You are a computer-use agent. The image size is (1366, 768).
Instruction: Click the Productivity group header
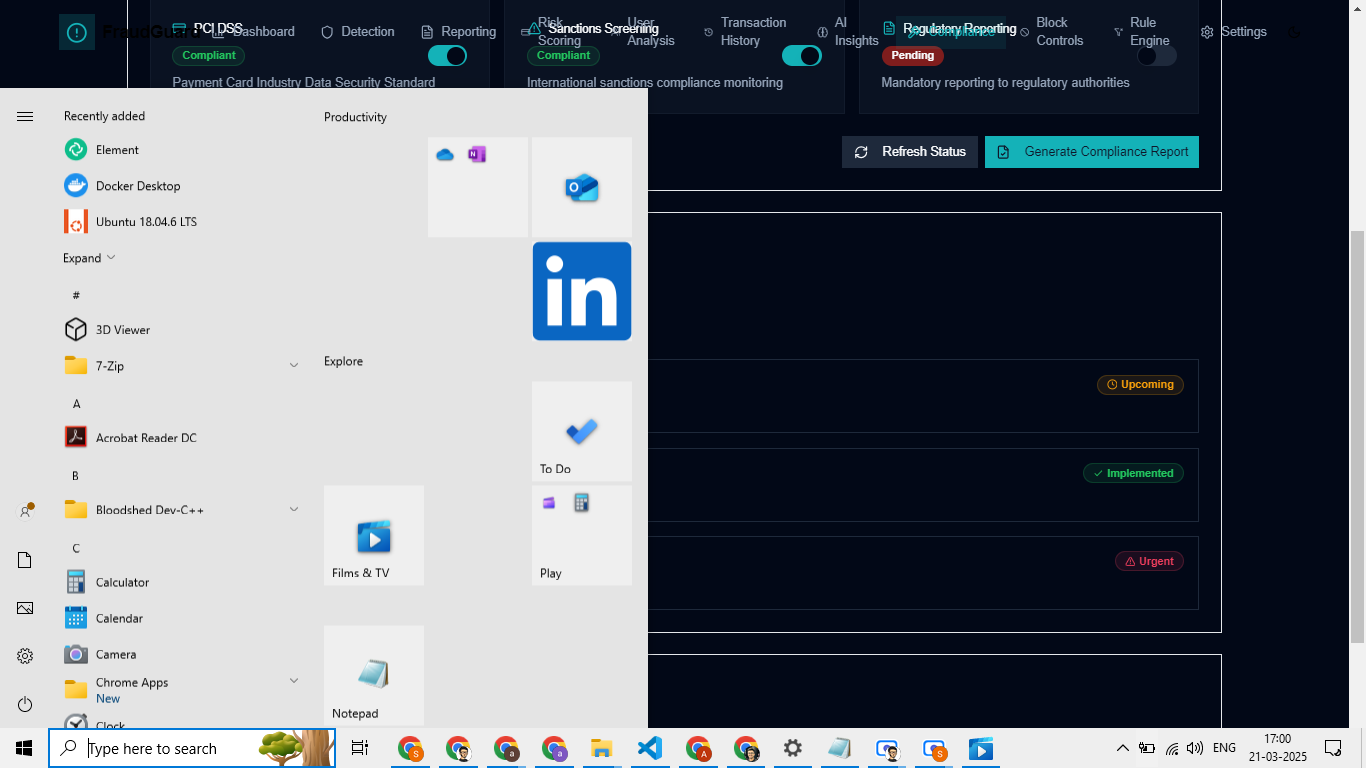(x=355, y=117)
